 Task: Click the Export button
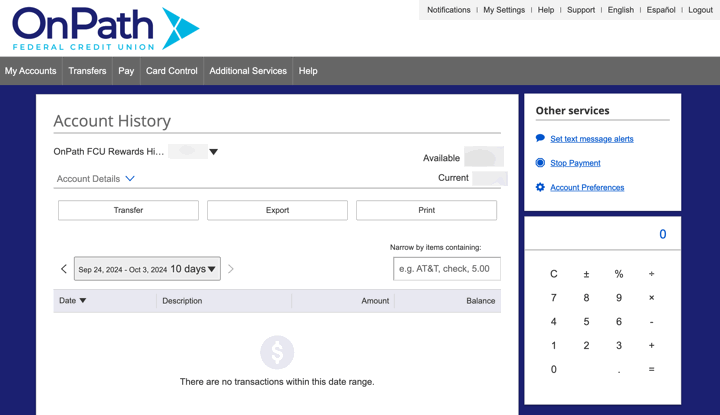[277, 210]
